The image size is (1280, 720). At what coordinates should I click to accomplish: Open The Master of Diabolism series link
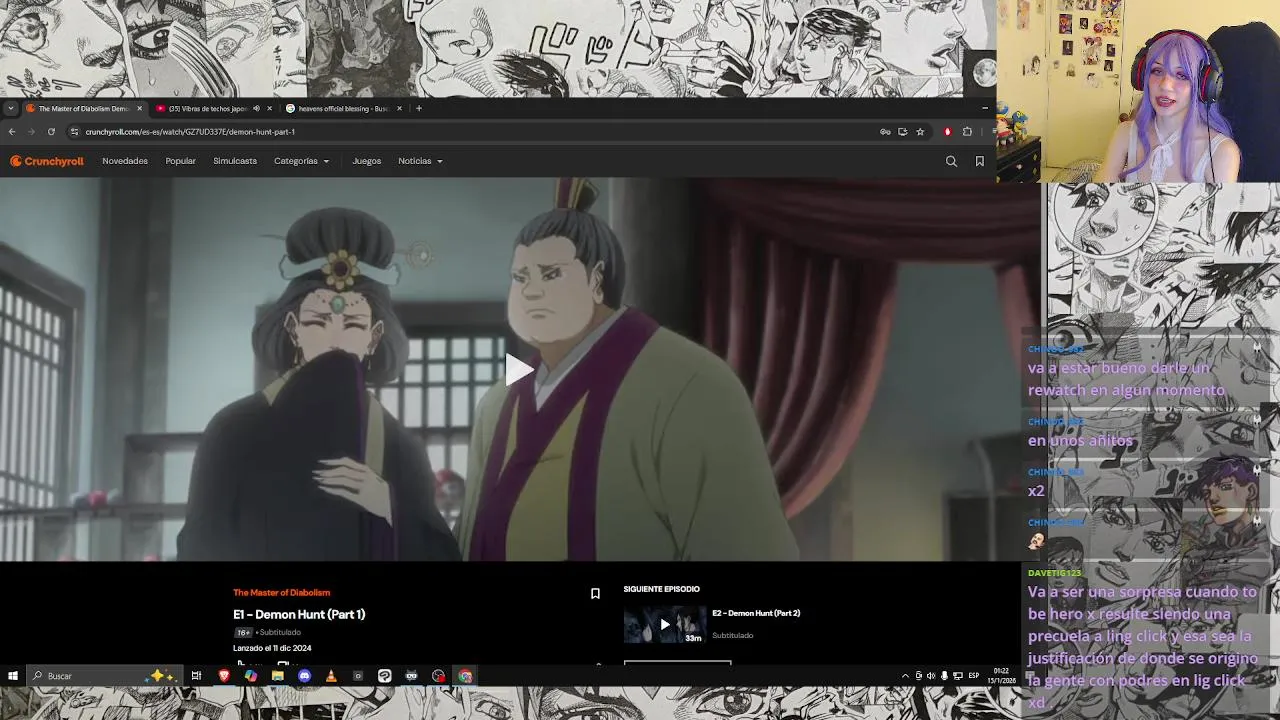pos(281,593)
